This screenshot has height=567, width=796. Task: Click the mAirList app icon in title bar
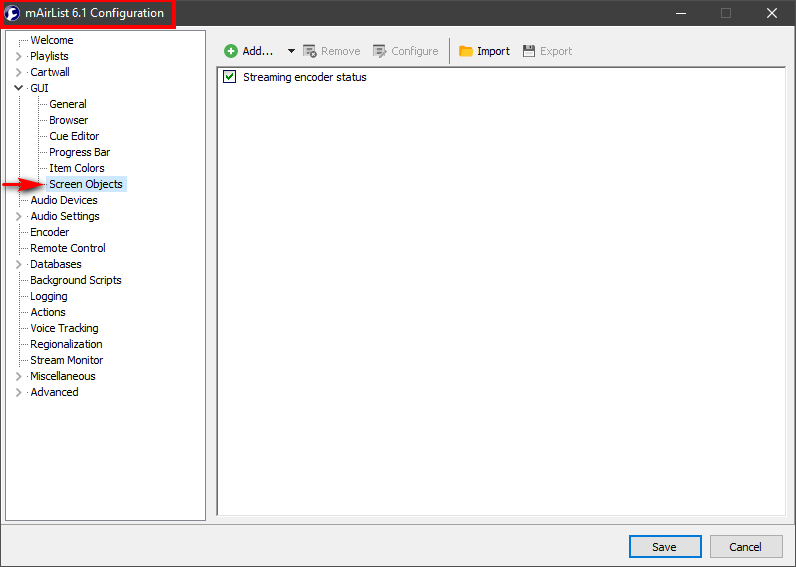(x=14, y=13)
